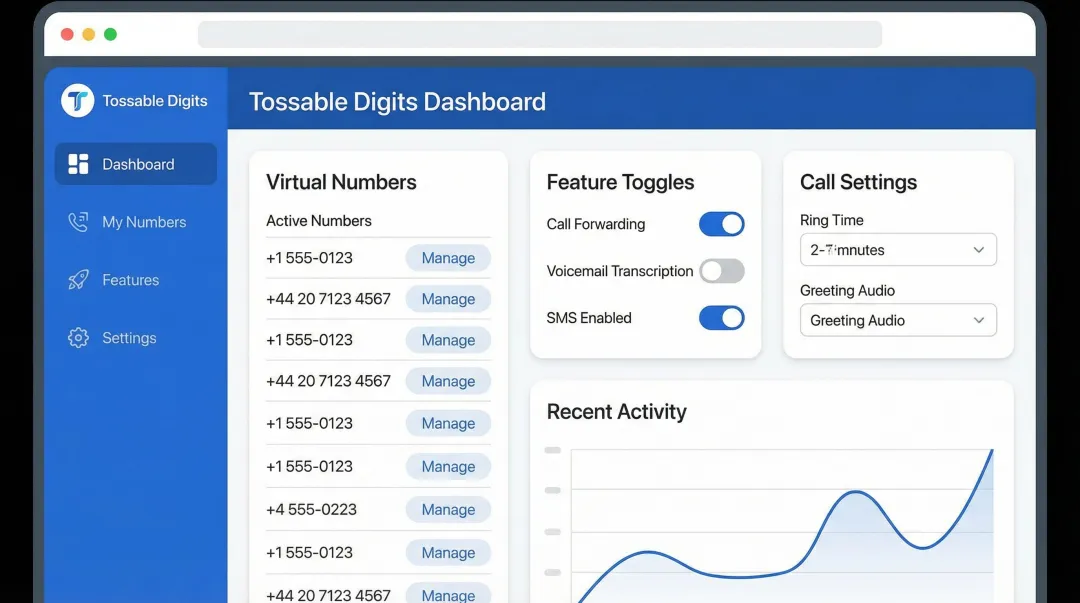The width and height of the screenshot is (1080, 603).
Task: Click the green traffic light window button
Action: [110, 33]
